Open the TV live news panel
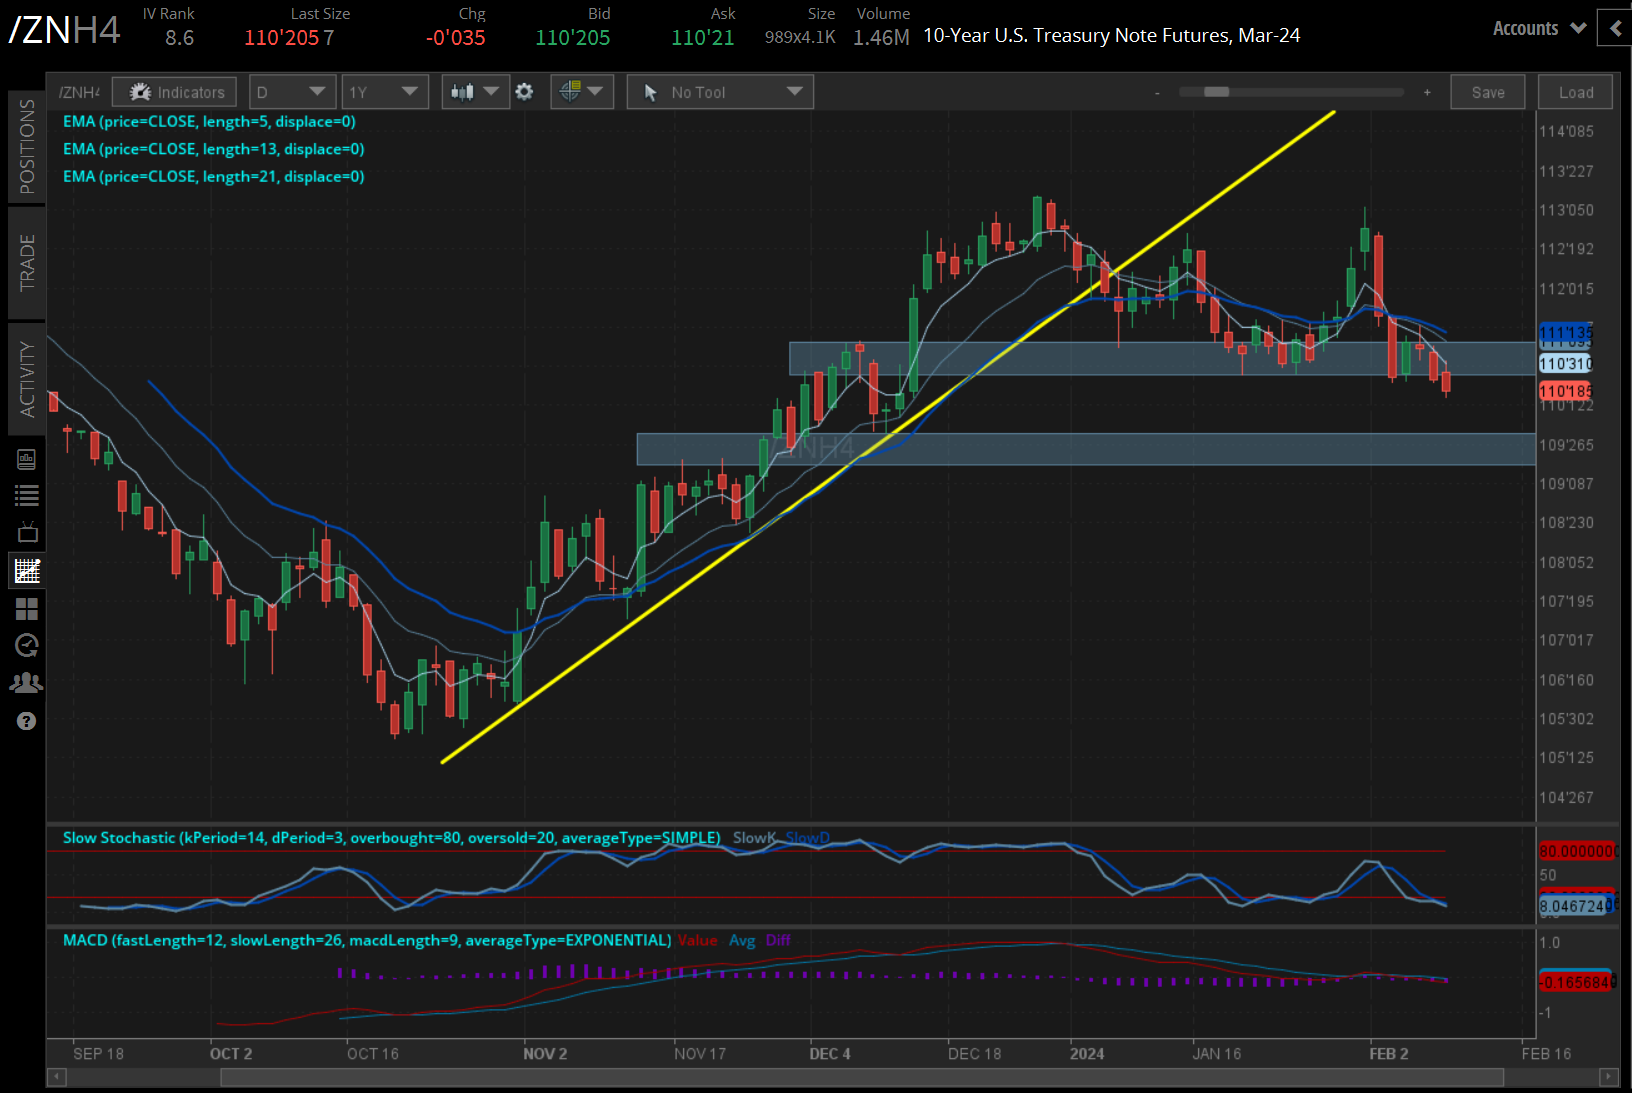The height and width of the screenshot is (1093, 1632). point(27,532)
